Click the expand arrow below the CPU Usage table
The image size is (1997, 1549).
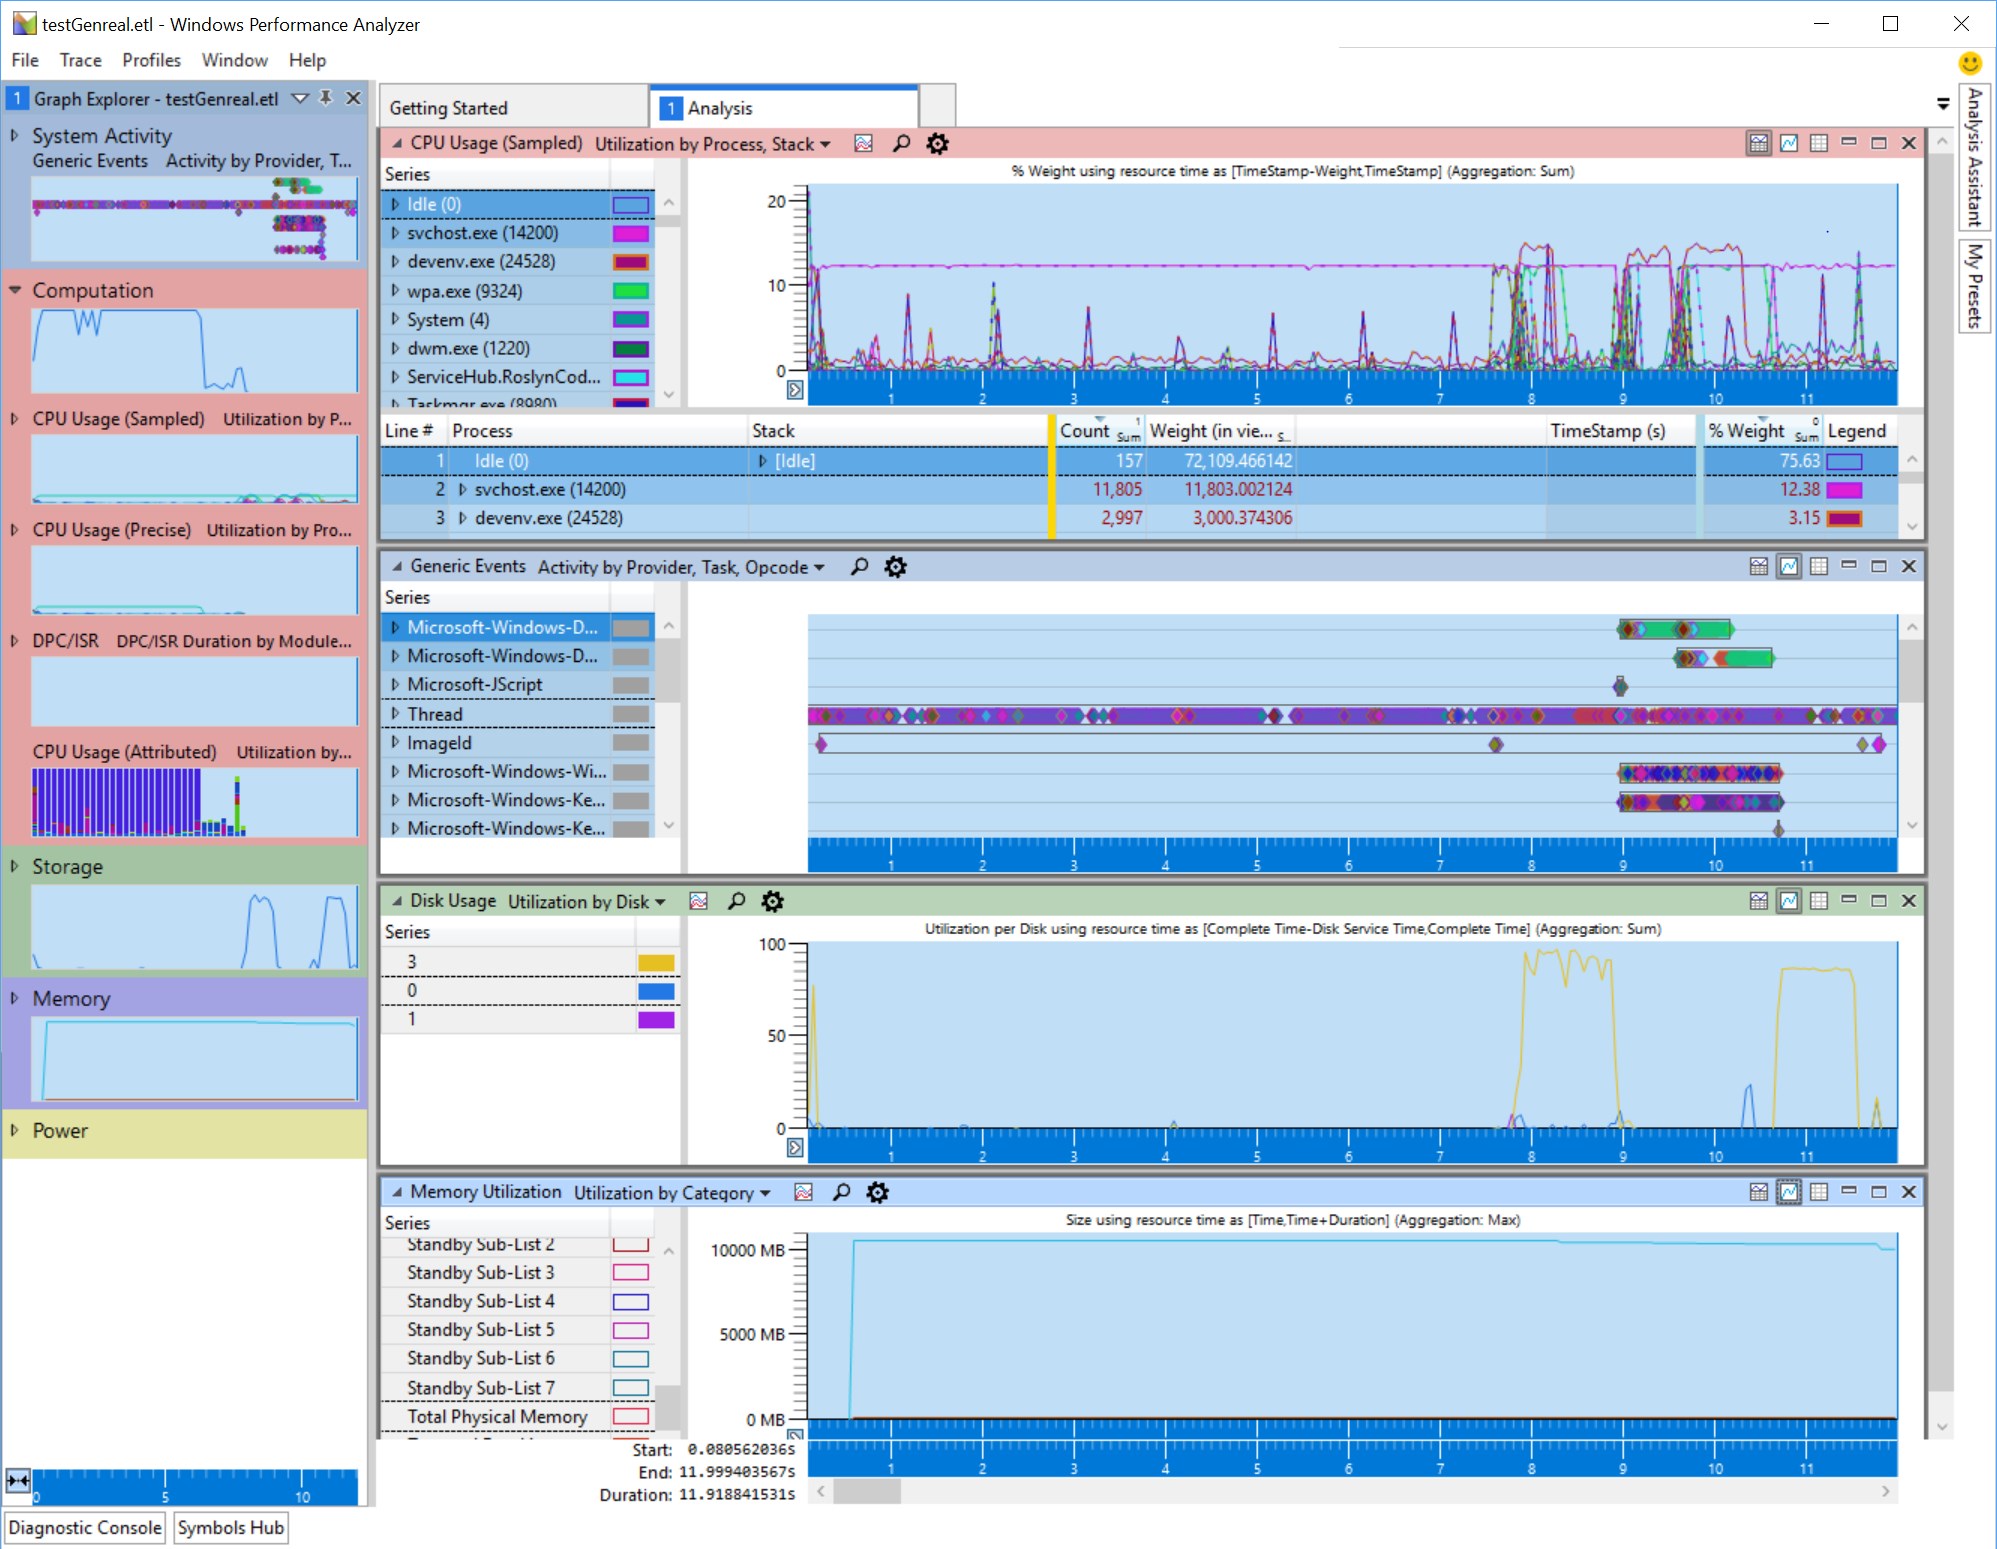(x=795, y=391)
